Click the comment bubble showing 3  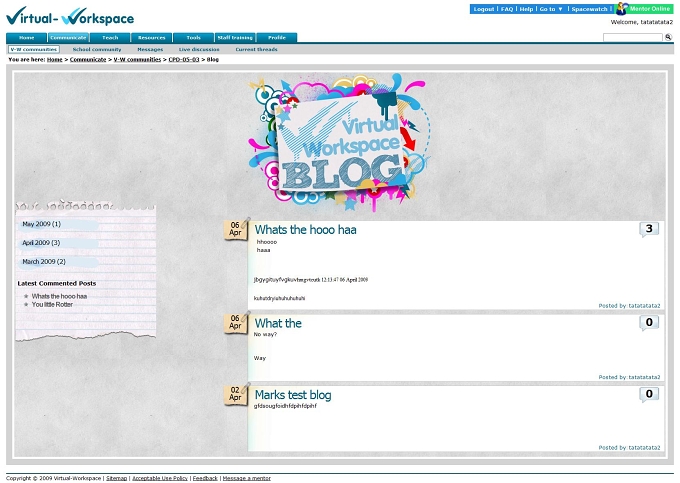649,229
